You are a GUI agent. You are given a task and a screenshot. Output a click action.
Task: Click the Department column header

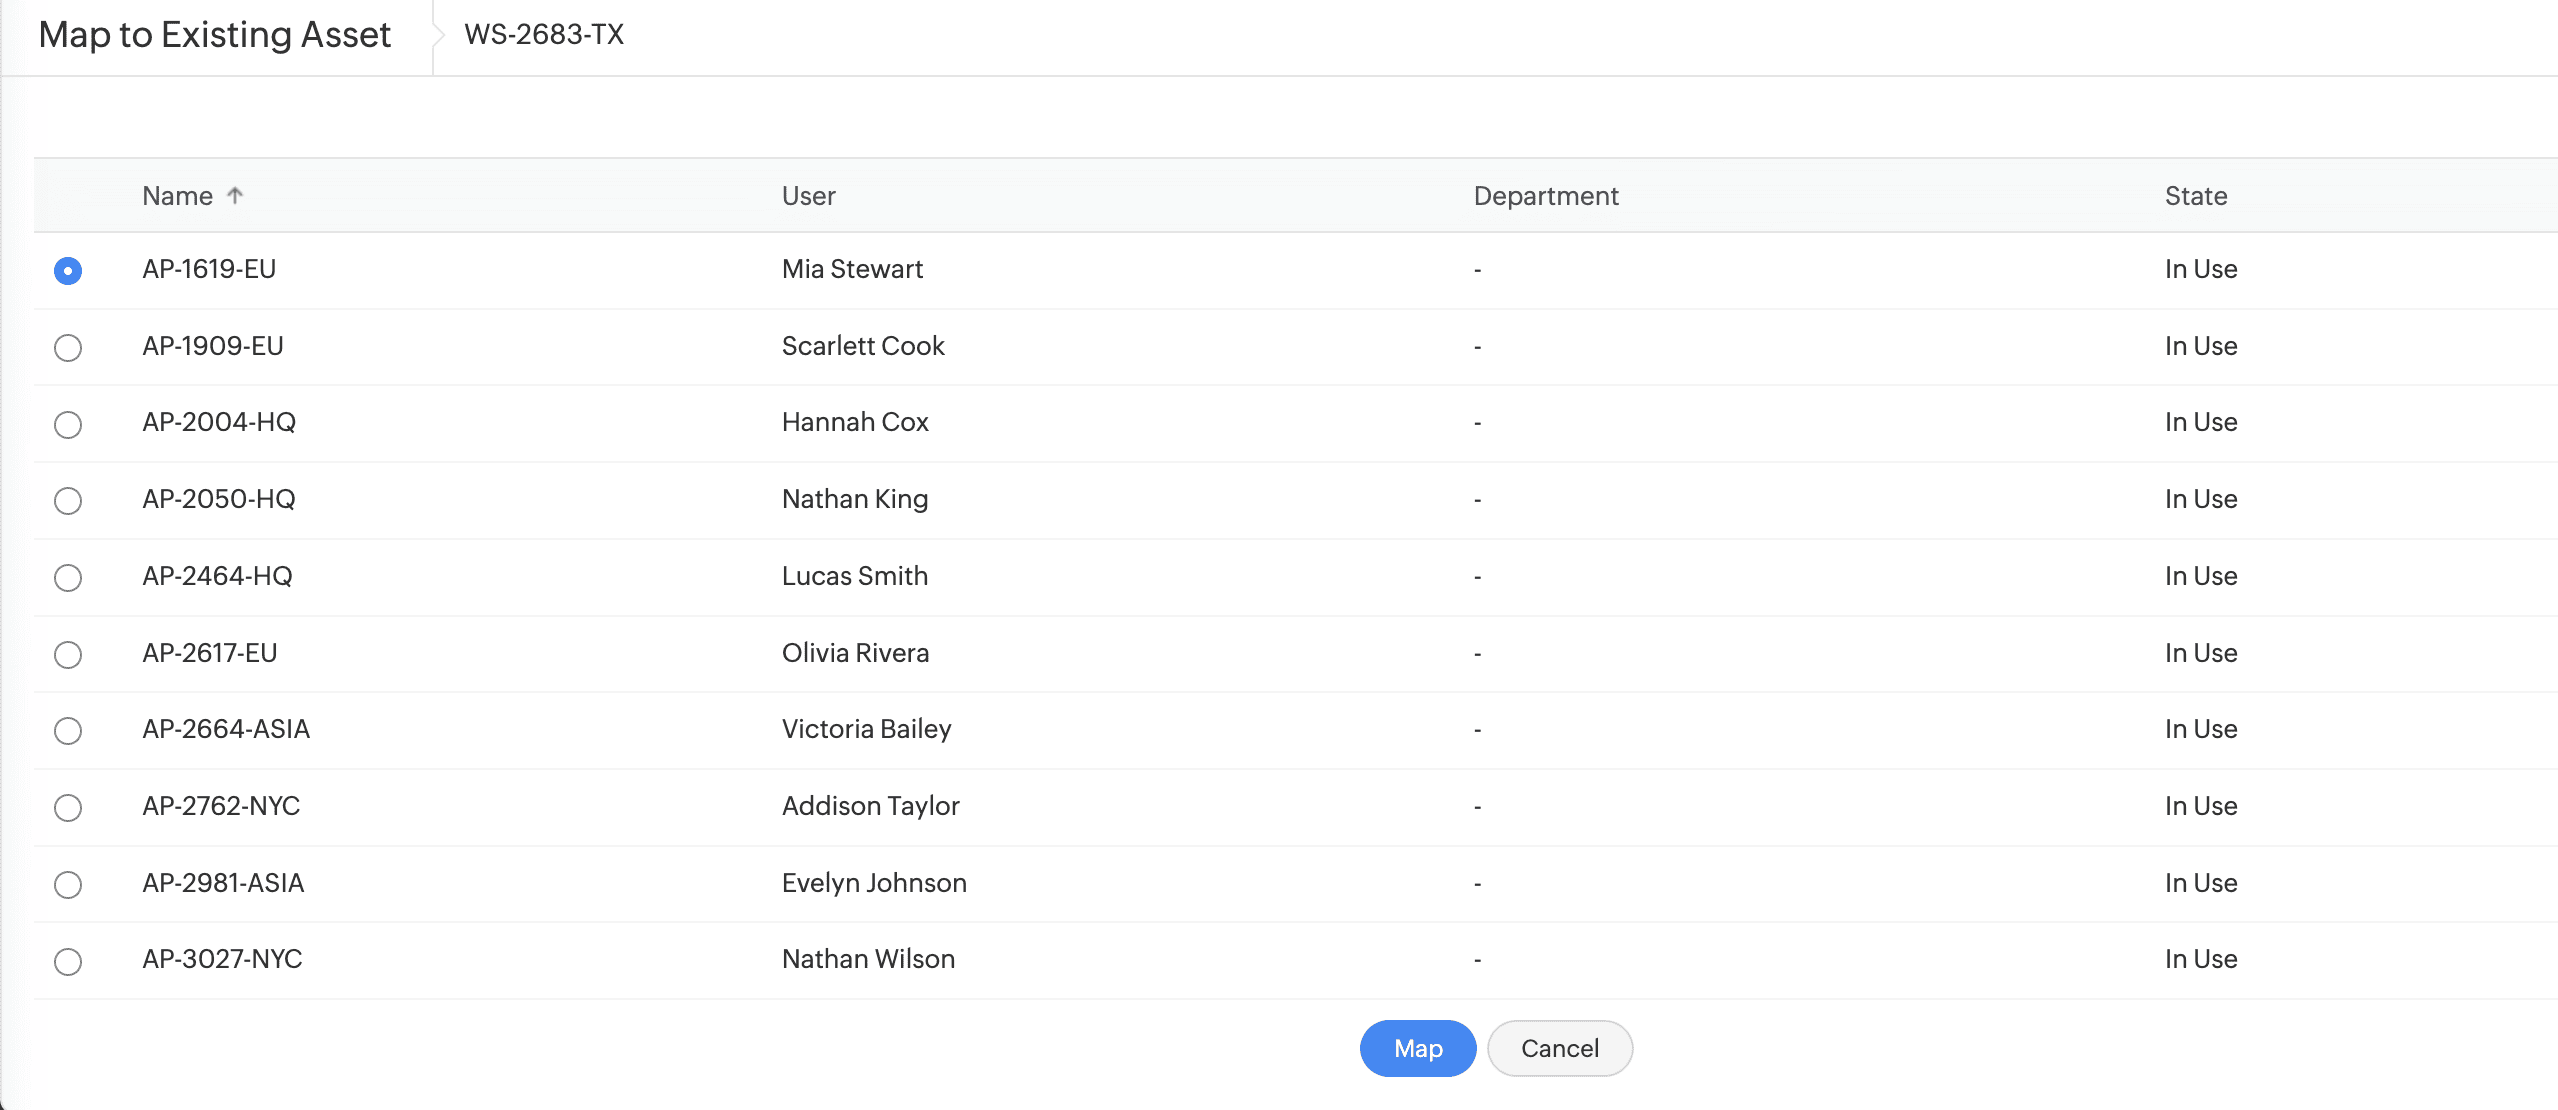tap(1545, 196)
